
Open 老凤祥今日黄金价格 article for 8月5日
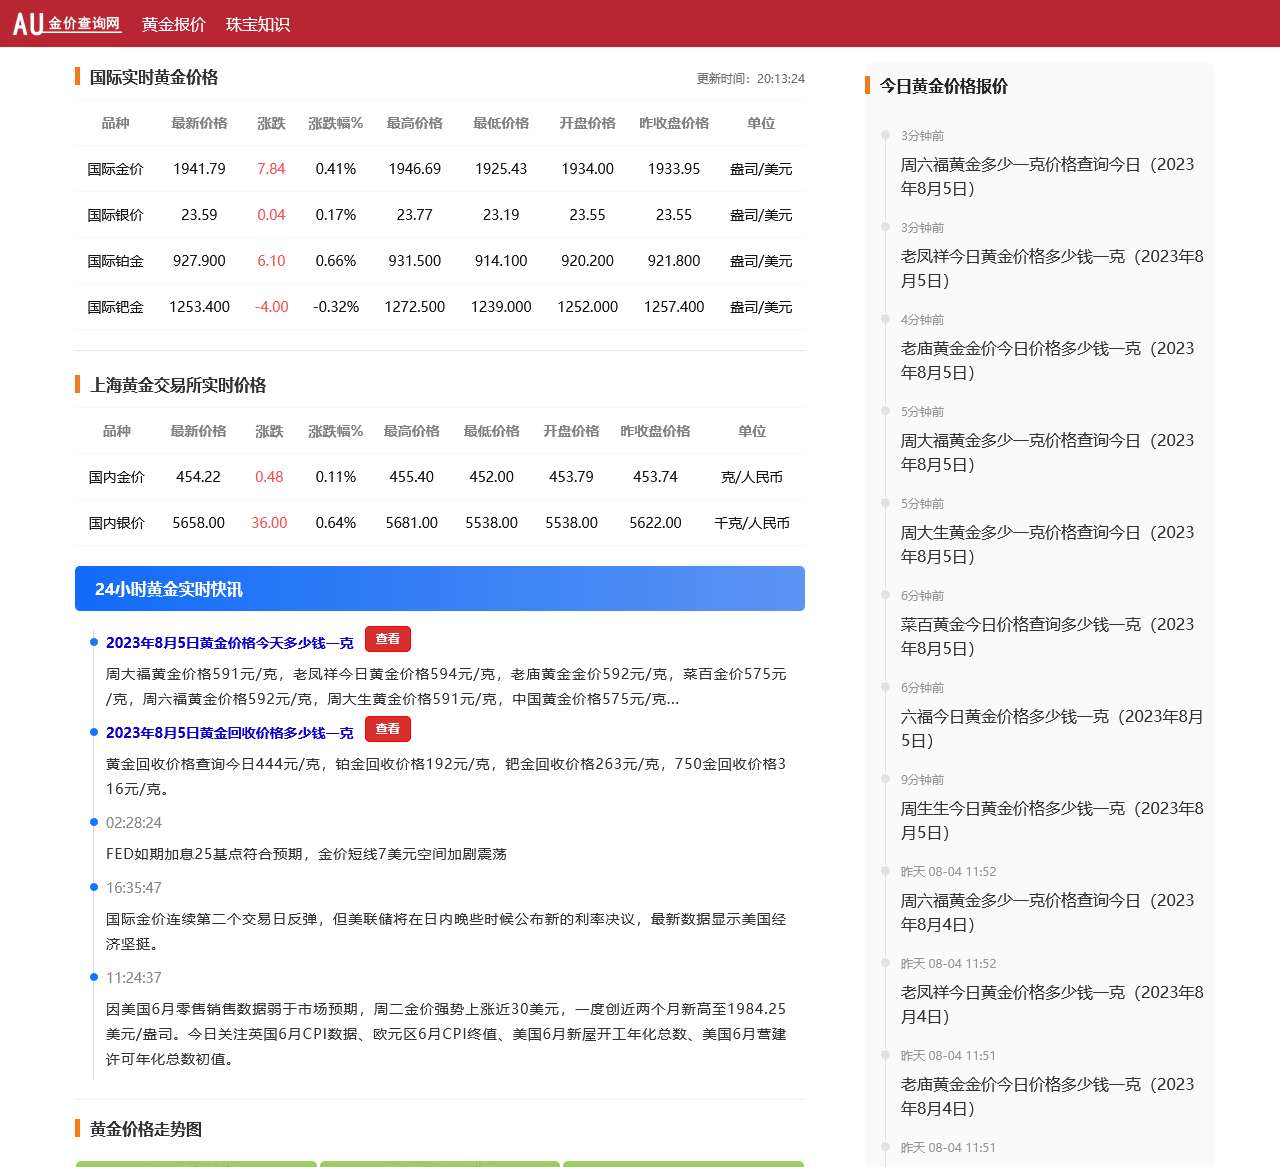[1051, 268]
